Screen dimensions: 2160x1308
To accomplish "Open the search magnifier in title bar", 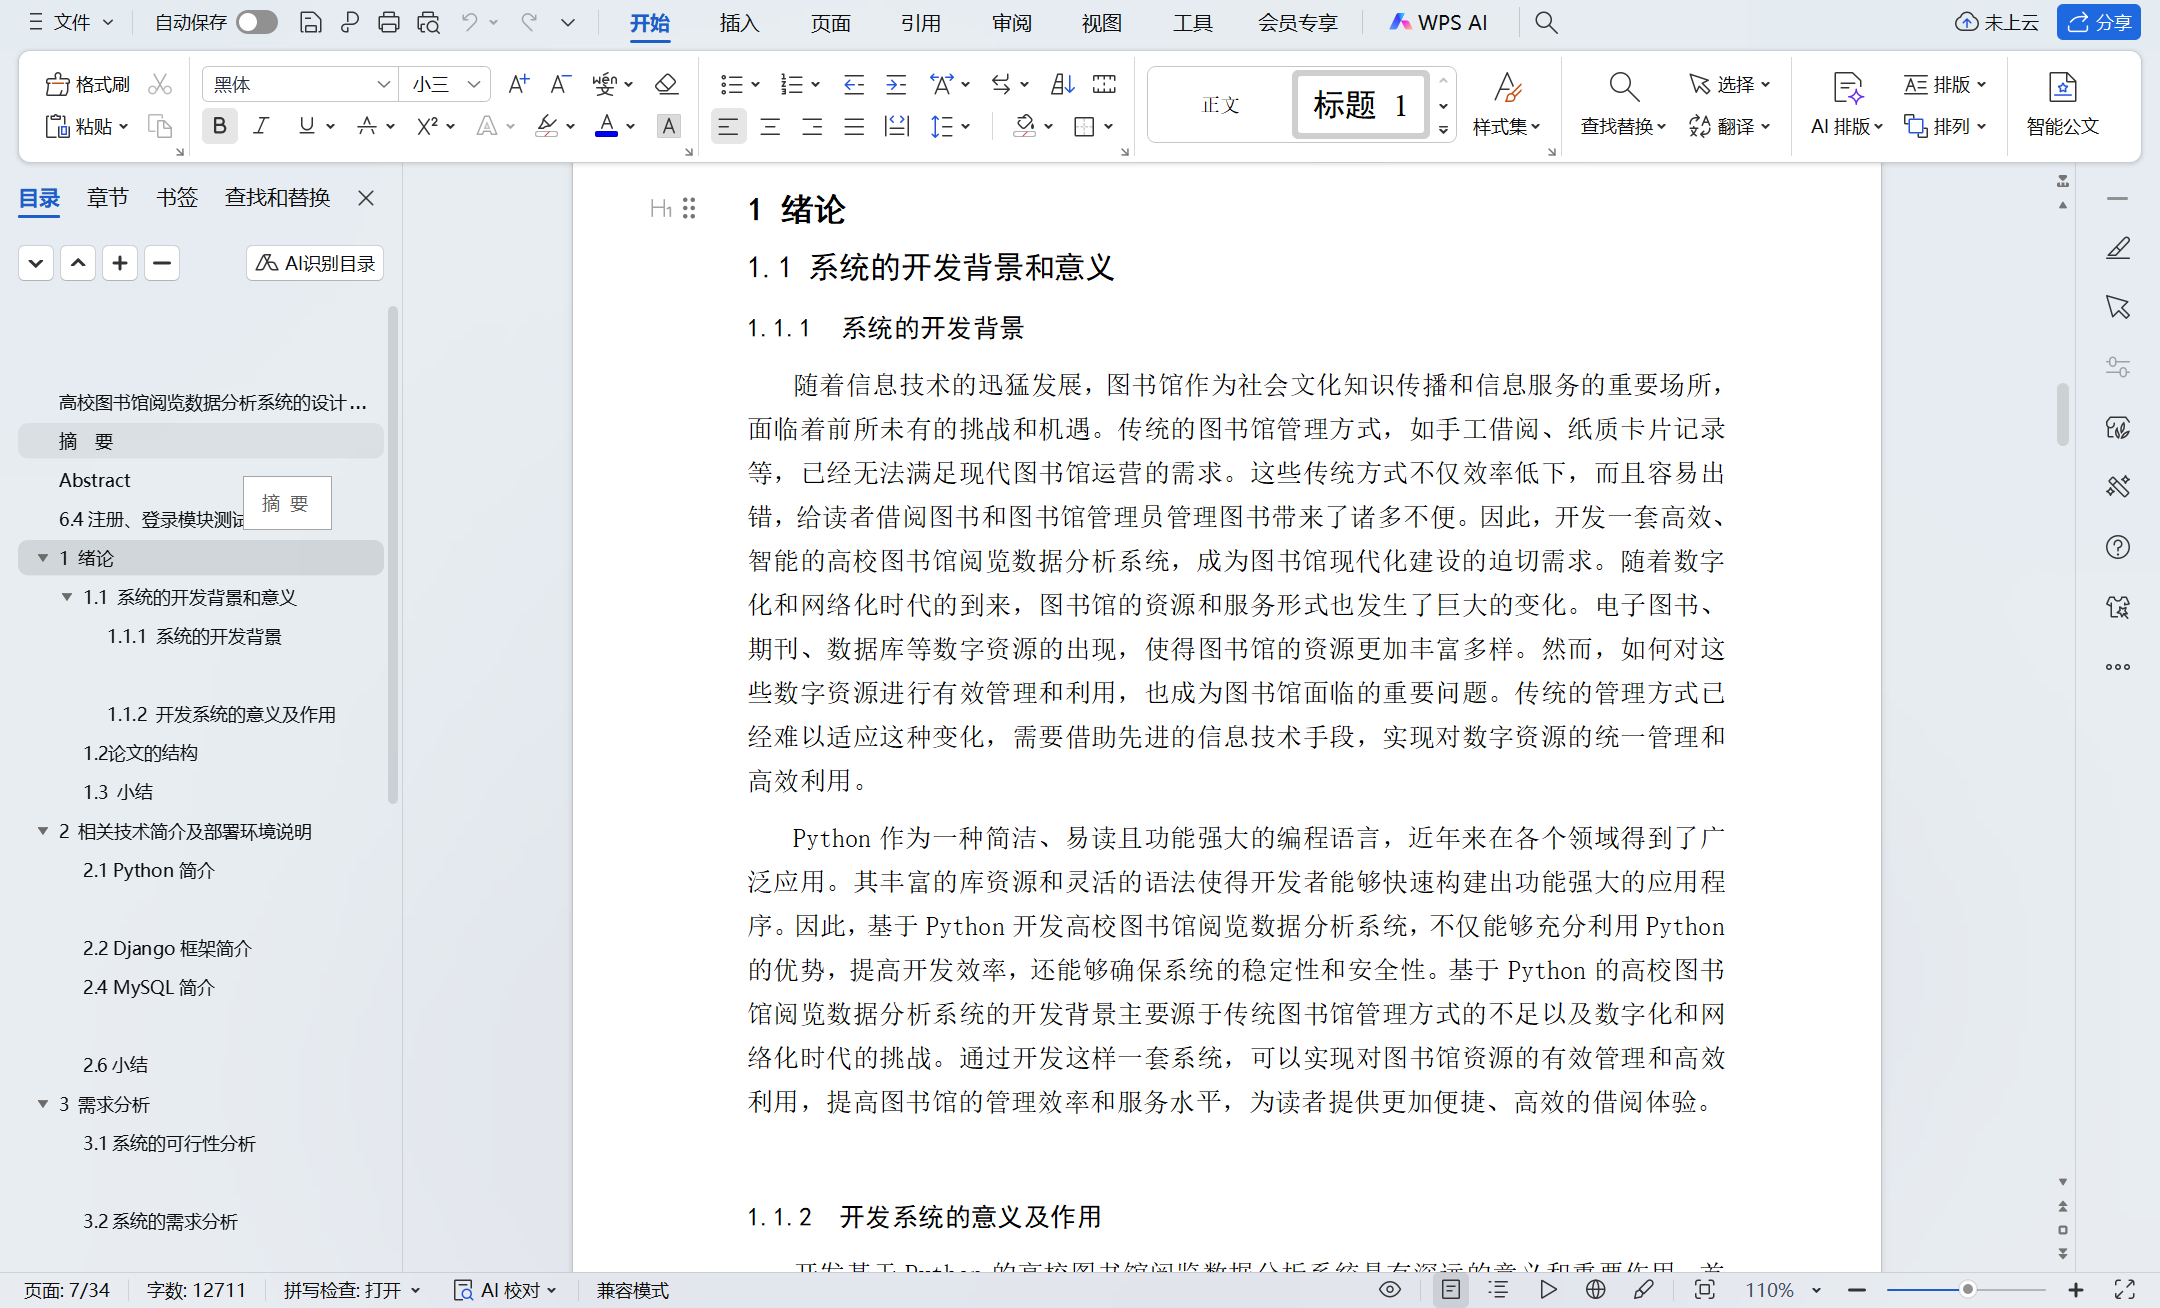I will click(x=1546, y=22).
